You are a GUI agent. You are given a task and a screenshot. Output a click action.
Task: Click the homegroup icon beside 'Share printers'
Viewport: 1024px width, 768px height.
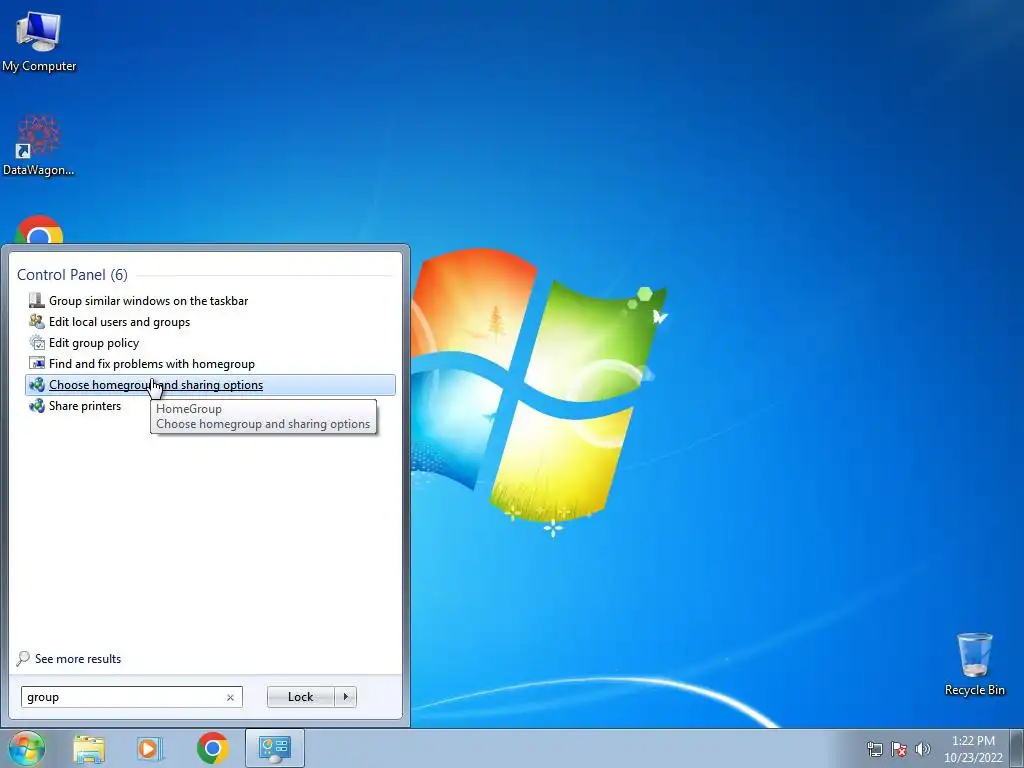pyautogui.click(x=37, y=406)
